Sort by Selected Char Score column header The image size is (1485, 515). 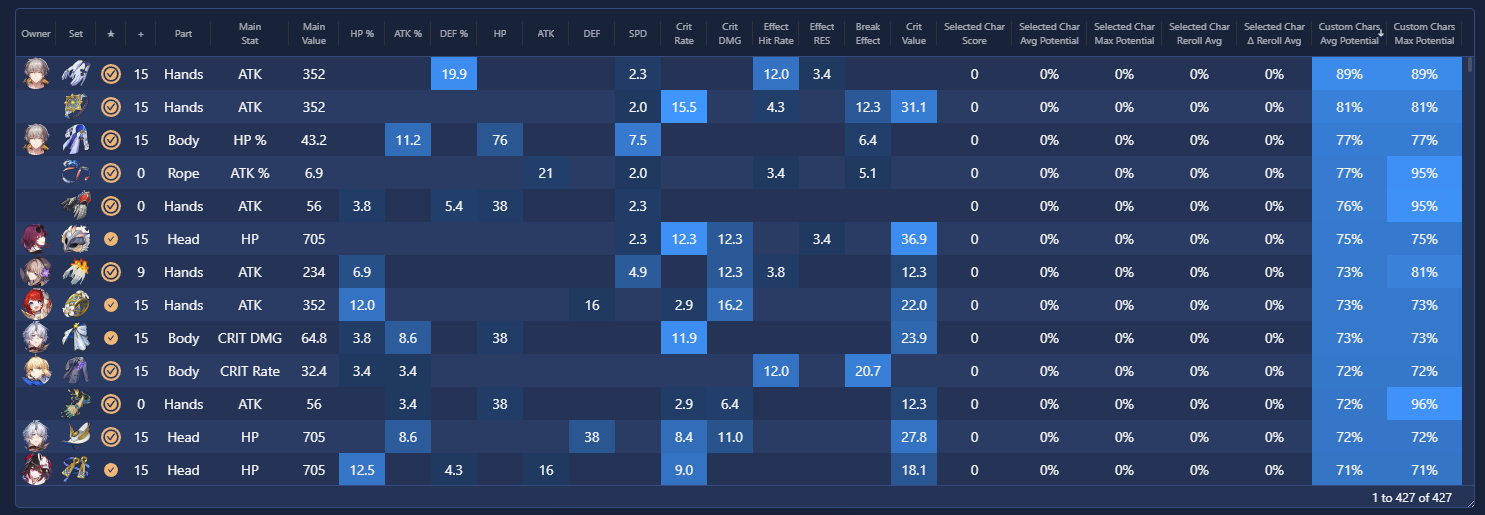coord(974,33)
